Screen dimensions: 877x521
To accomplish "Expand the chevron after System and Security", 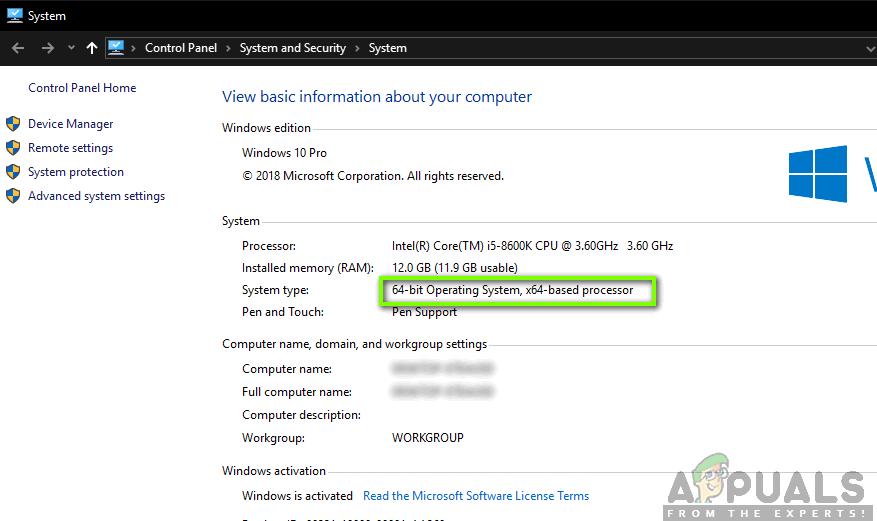I will click(357, 48).
